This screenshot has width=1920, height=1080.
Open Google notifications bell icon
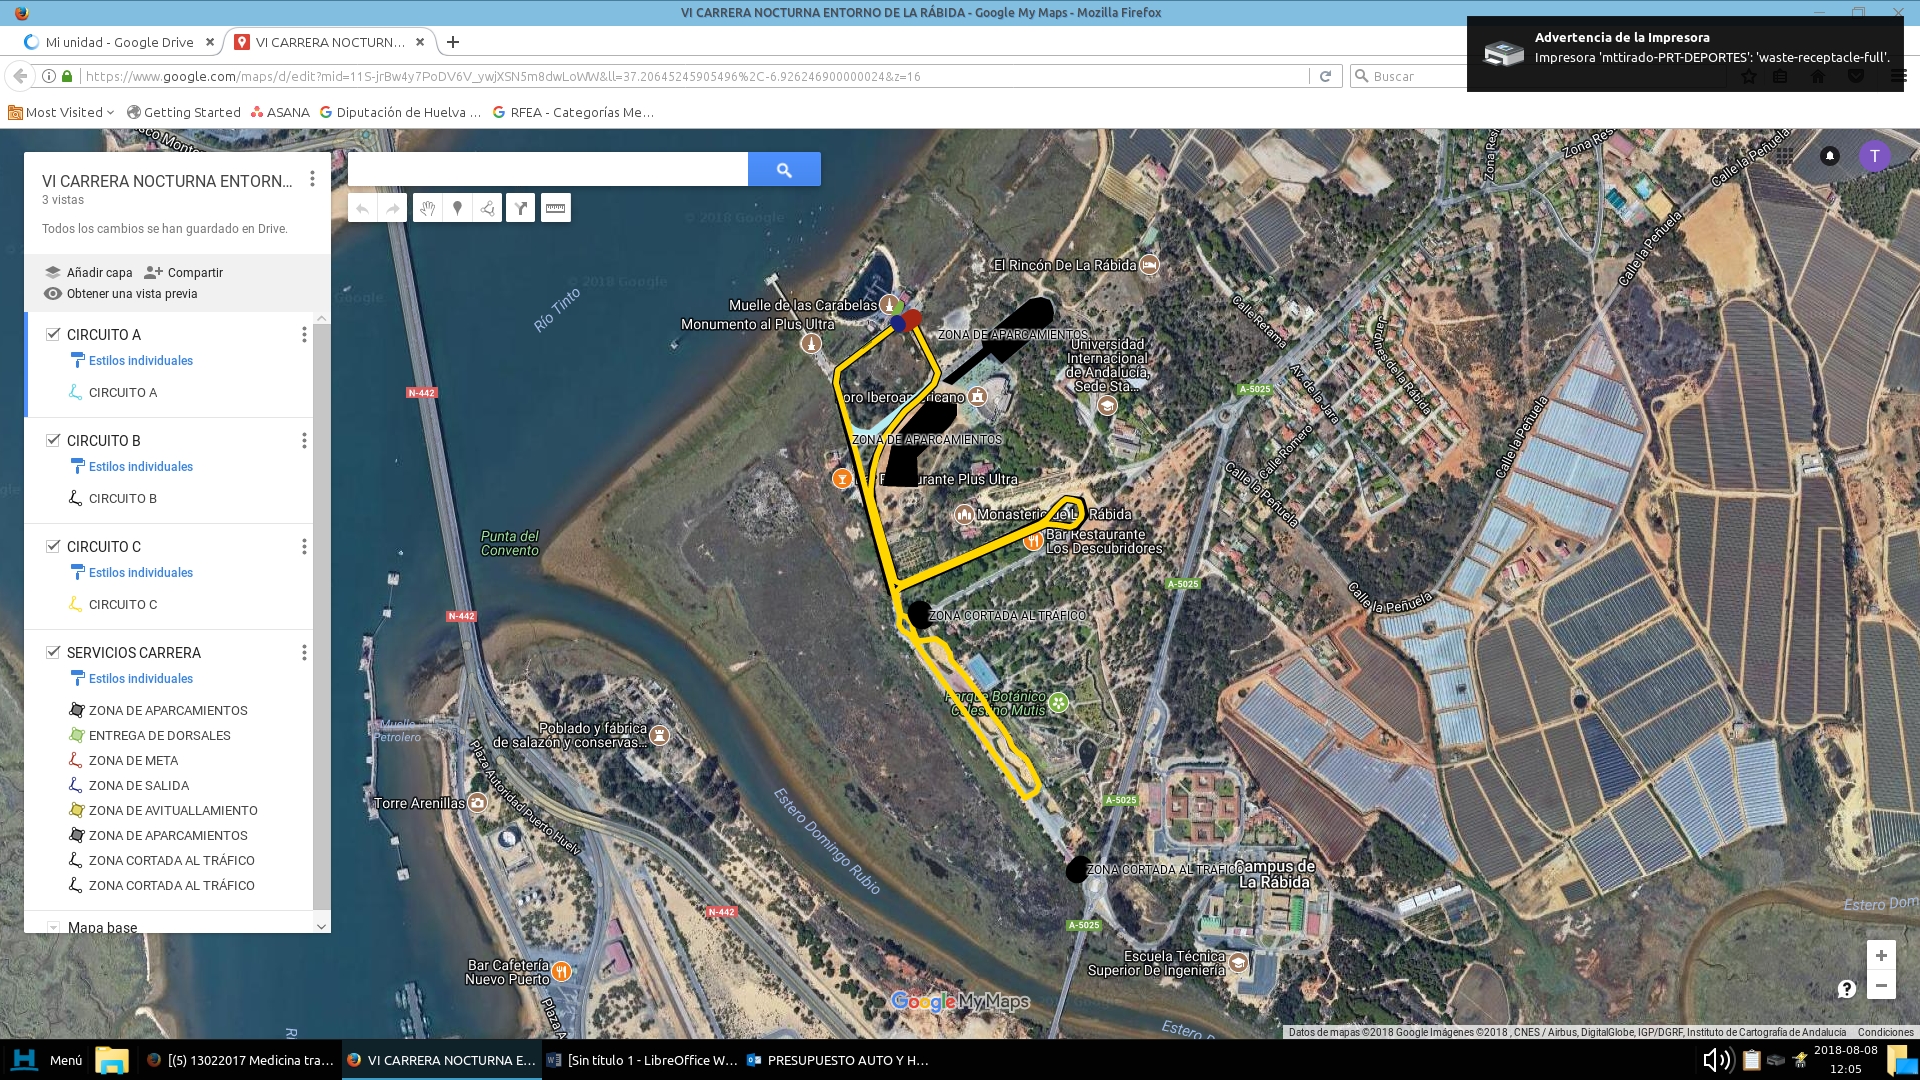[x=1830, y=156]
